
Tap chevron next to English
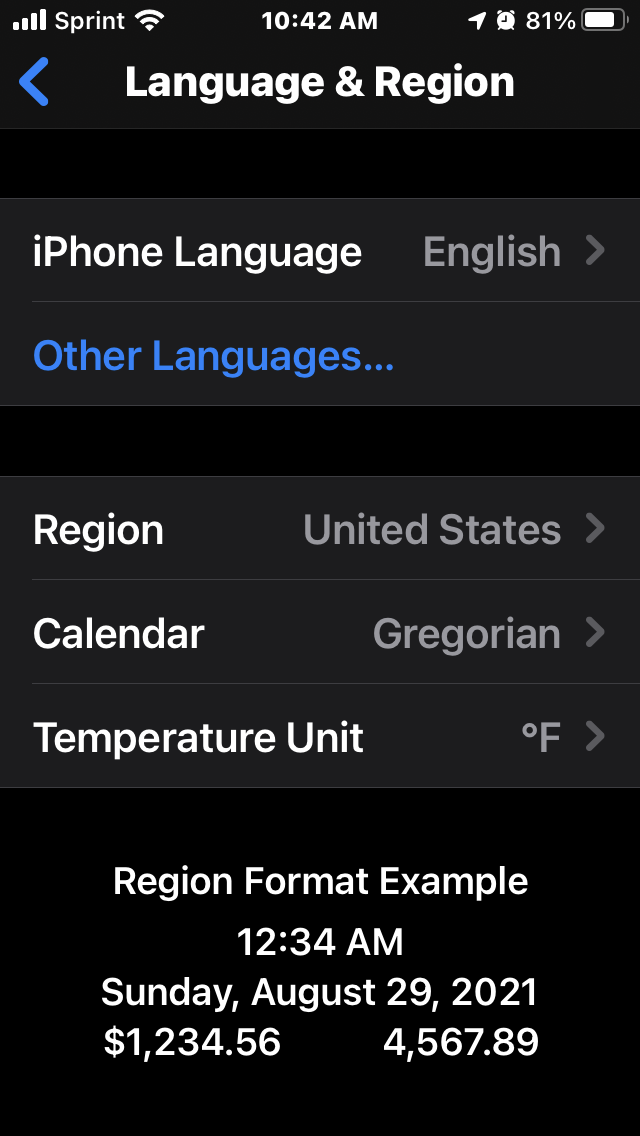pyautogui.click(x=595, y=250)
